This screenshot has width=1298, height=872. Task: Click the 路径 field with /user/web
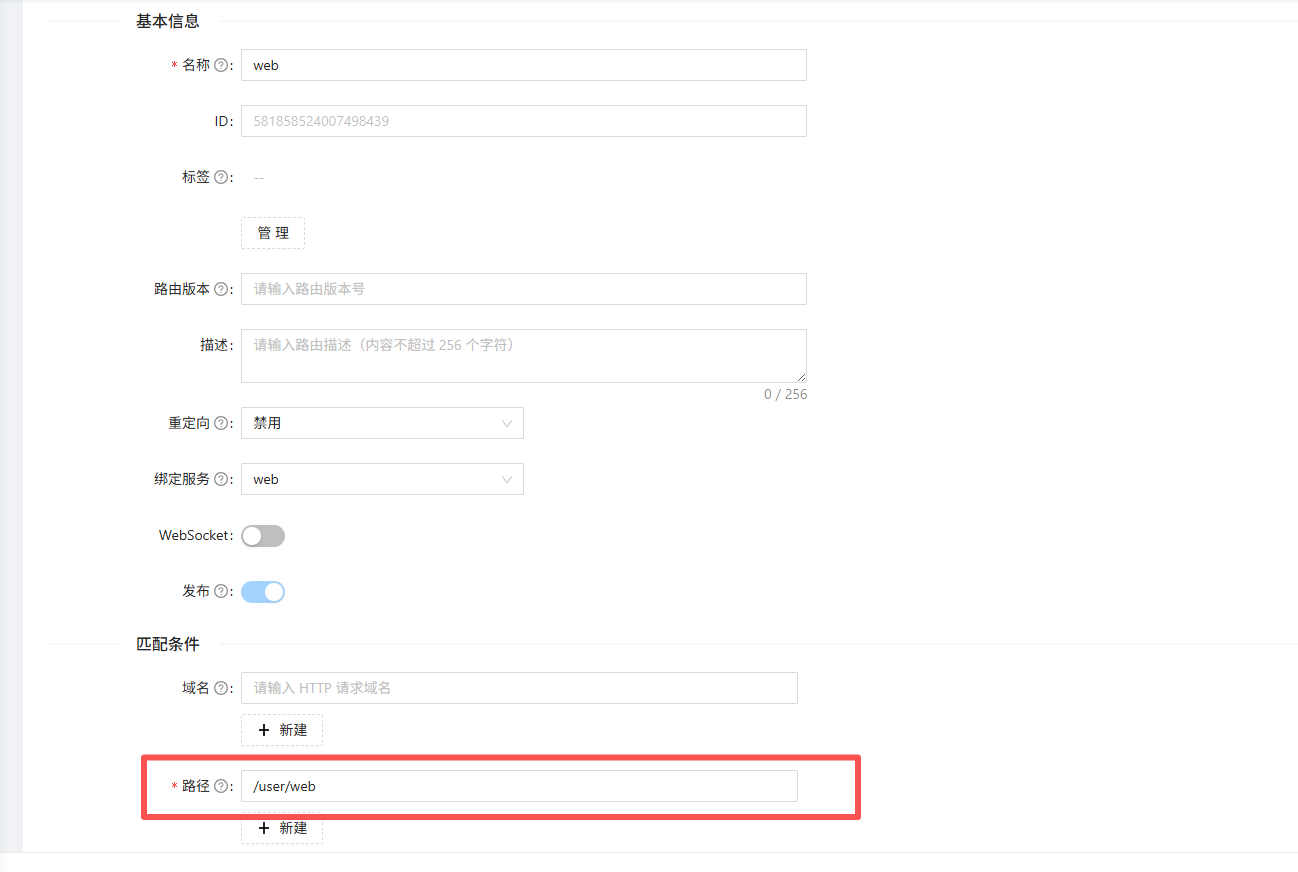click(x=519, y=786)
